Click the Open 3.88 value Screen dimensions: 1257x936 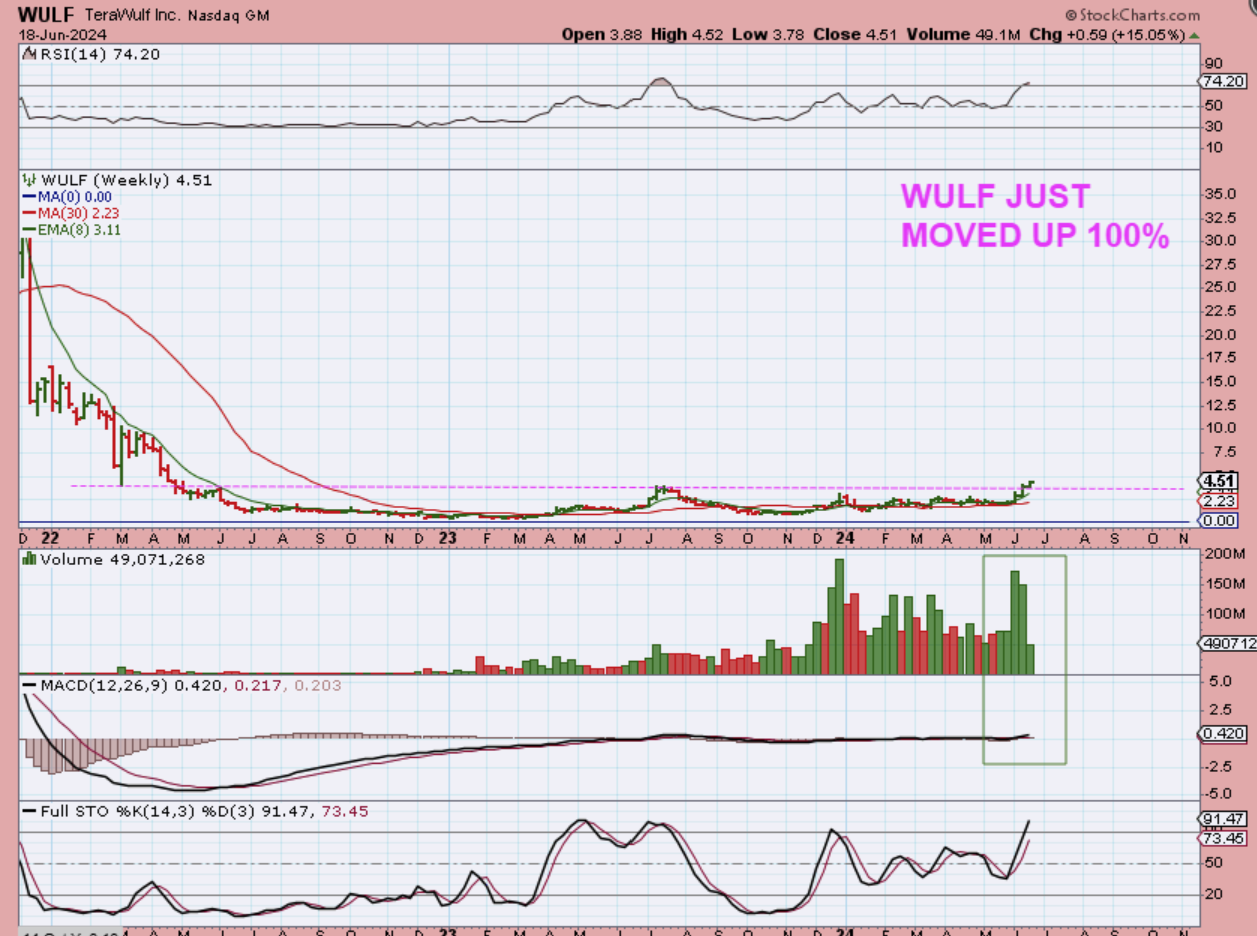(603, 34)
